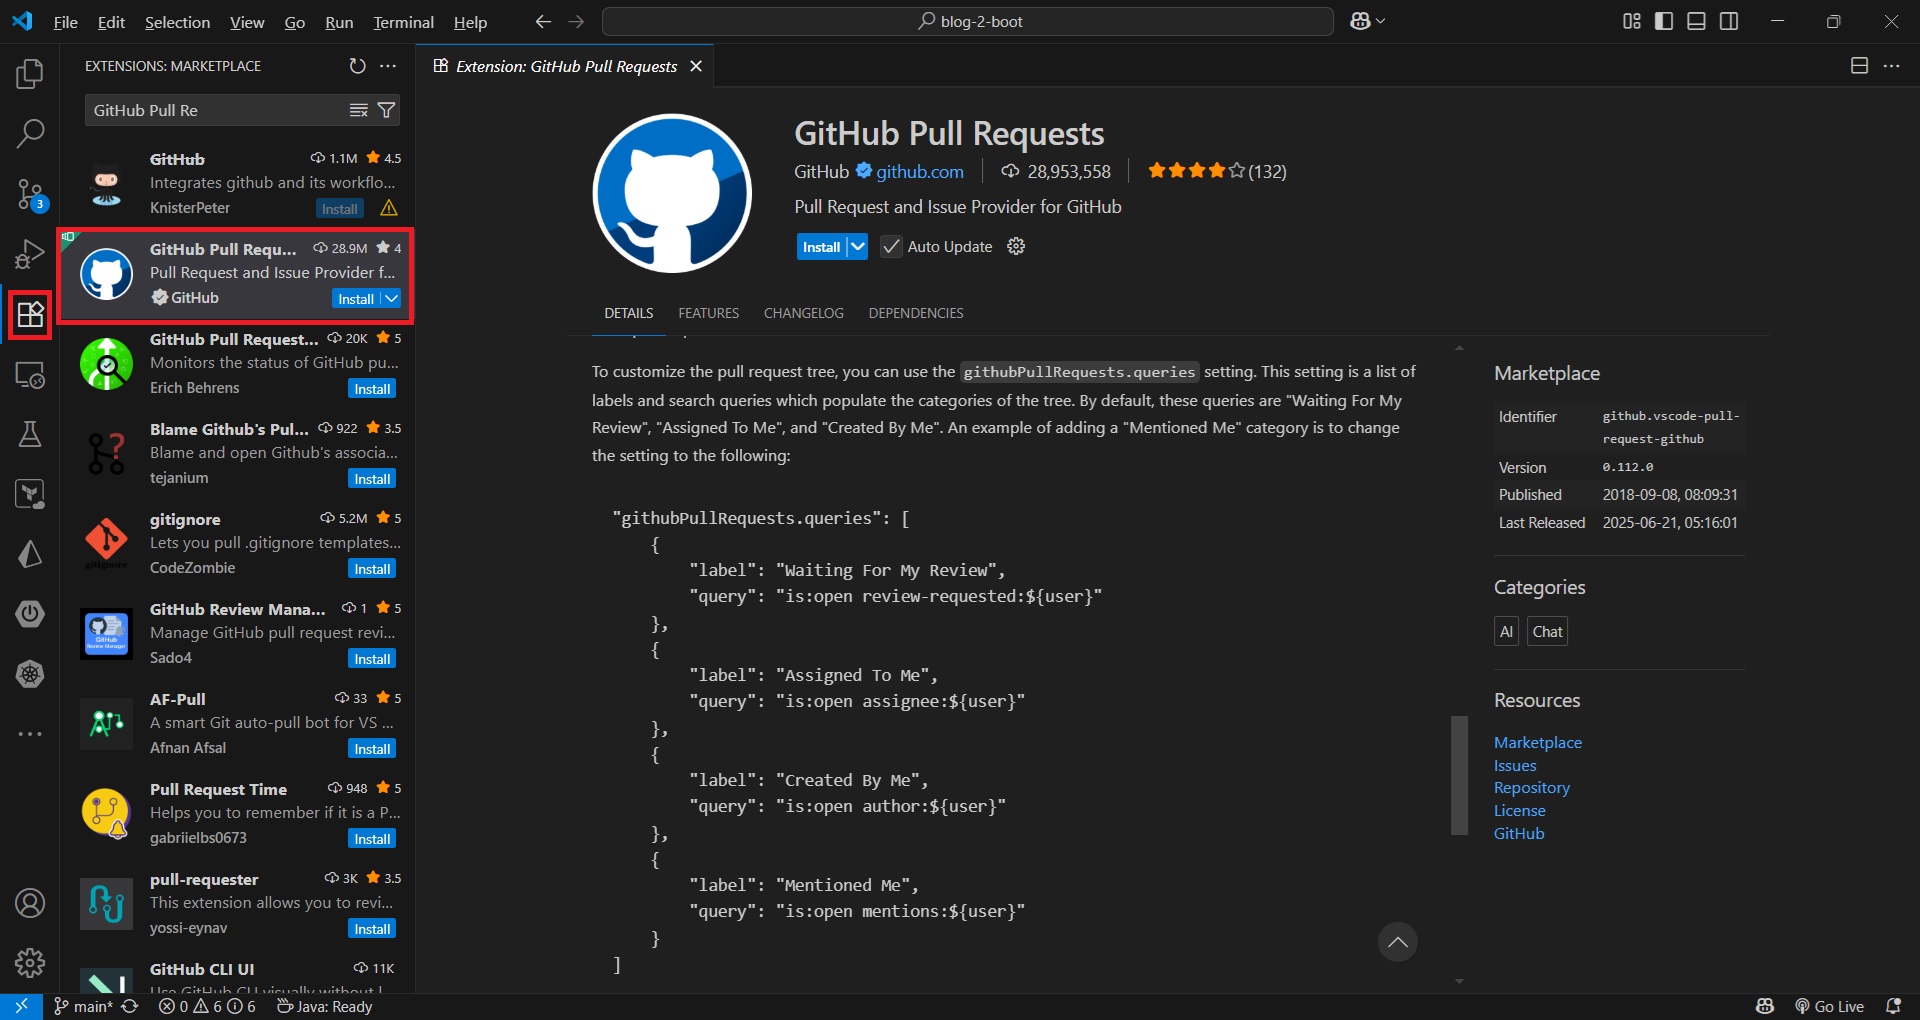The image size is (1920, 1020).
Task: Open editor more actions ellipsis
Action: coord(1891,66)
